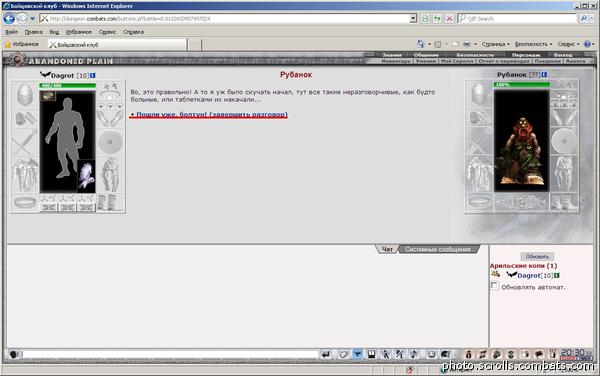Click the chat message input field
This screenshot has height=376, width=600.
(170, 354)
